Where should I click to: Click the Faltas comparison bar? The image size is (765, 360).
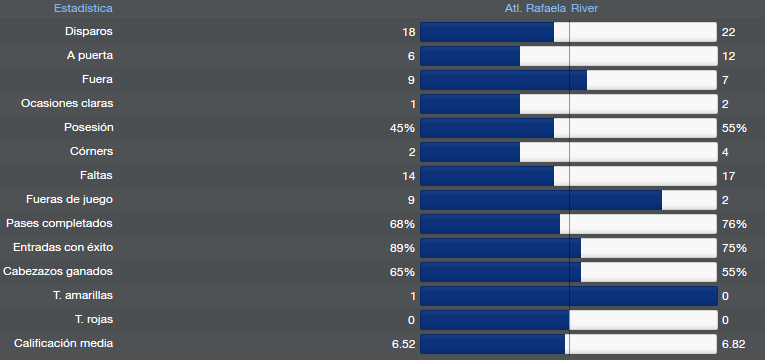(568, 176)
